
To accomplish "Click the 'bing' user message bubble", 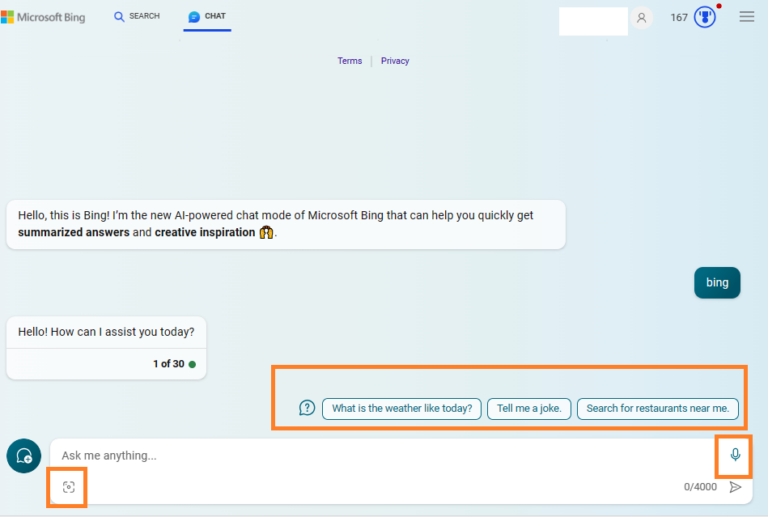I will coord(717,282).
